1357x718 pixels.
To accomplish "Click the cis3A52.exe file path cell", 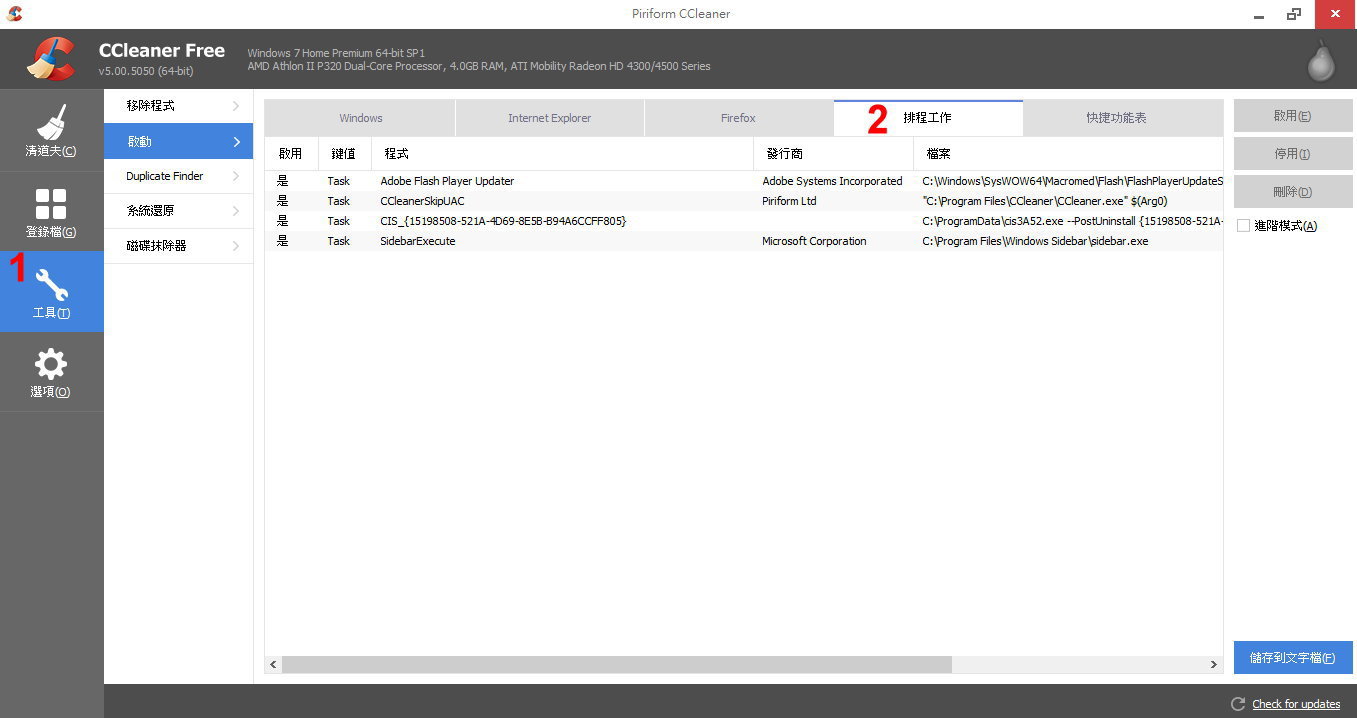I will click(1071, 221).
